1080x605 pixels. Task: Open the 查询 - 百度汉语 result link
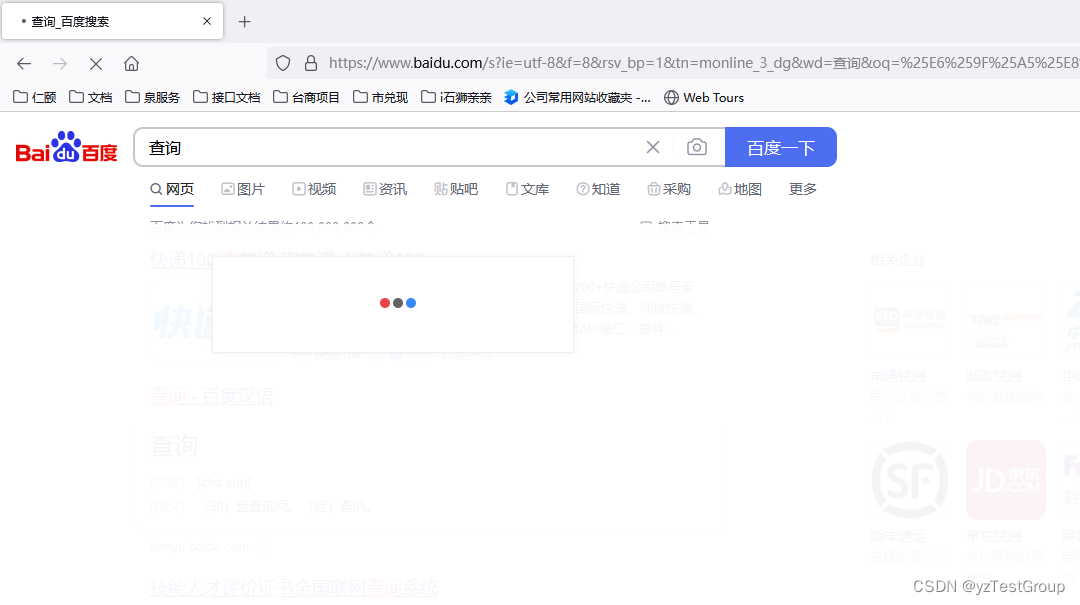[x=212, y=396]
